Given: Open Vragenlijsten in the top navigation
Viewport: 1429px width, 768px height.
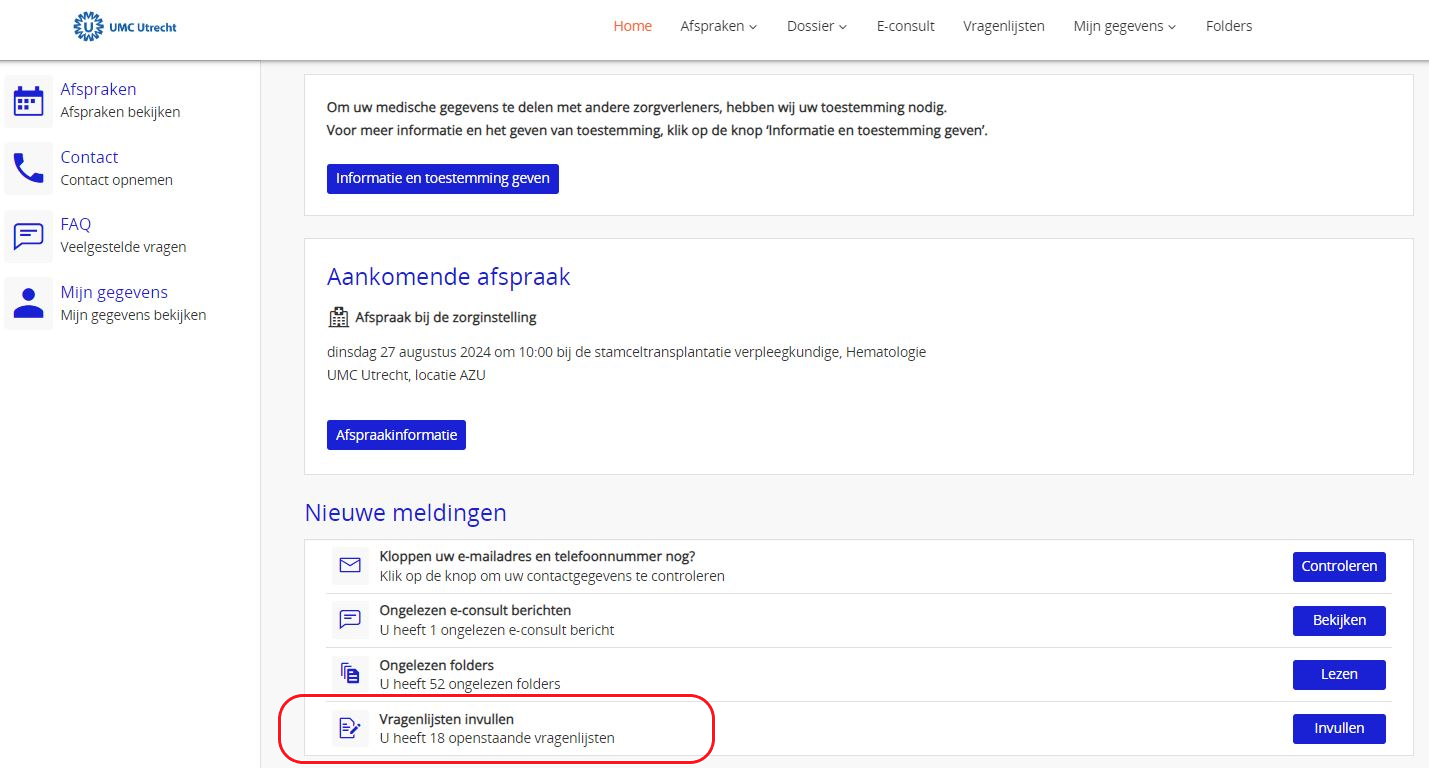Looking at the screenshot, I should [1004, 26].
